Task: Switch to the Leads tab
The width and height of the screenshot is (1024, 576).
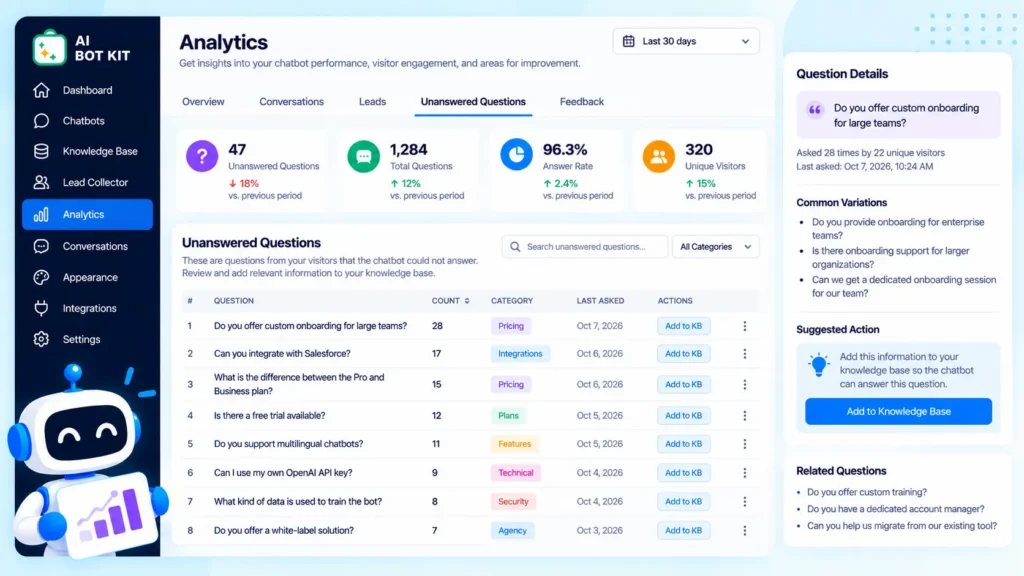Action: click(372, 102)
